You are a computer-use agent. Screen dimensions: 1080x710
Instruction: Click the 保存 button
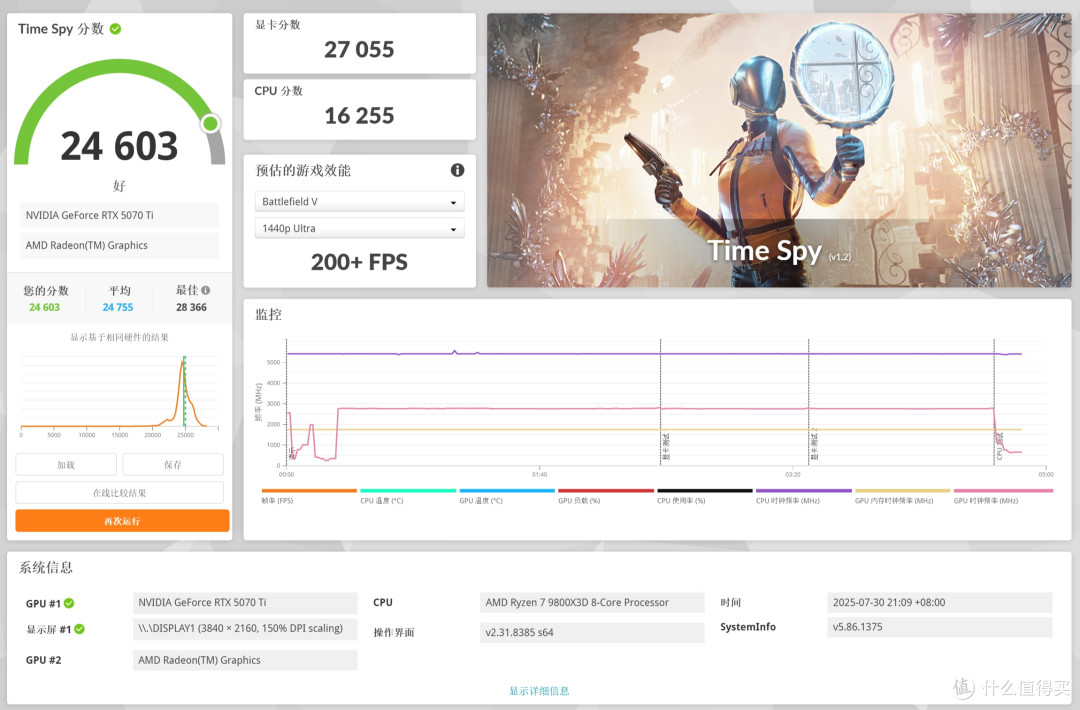pyautogui.click(x=173, y=465)
